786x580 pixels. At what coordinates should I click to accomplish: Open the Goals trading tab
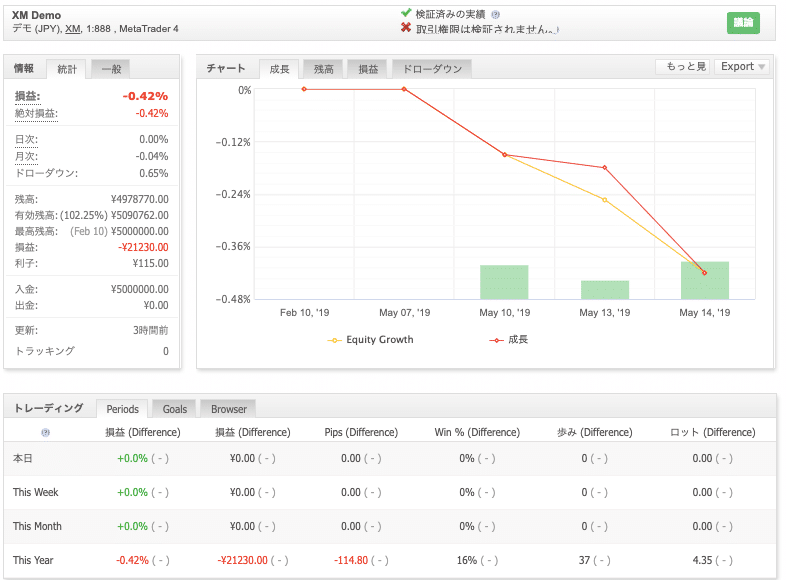pos(174,409)
